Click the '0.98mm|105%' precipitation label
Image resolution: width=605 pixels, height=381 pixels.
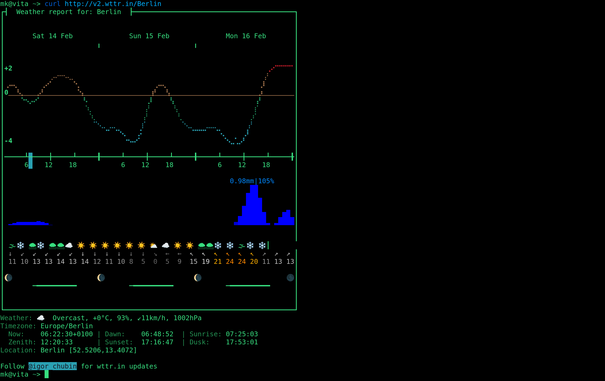click(x=252, y=181)
